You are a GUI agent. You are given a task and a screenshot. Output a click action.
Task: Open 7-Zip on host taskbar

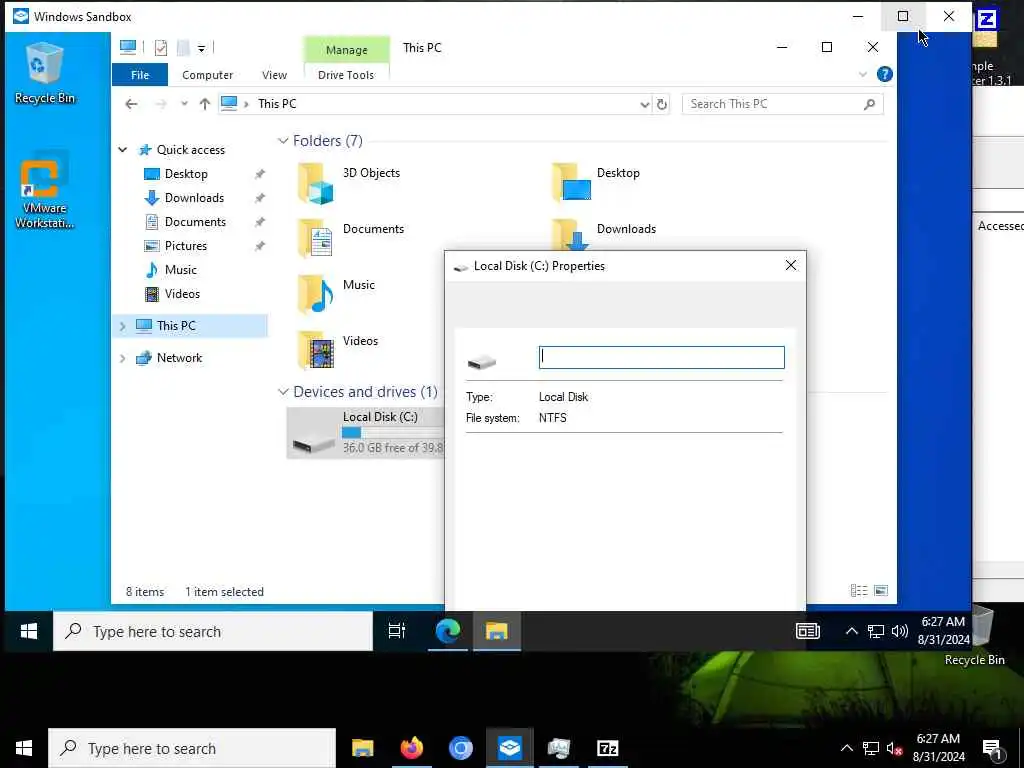click(607, 748)
